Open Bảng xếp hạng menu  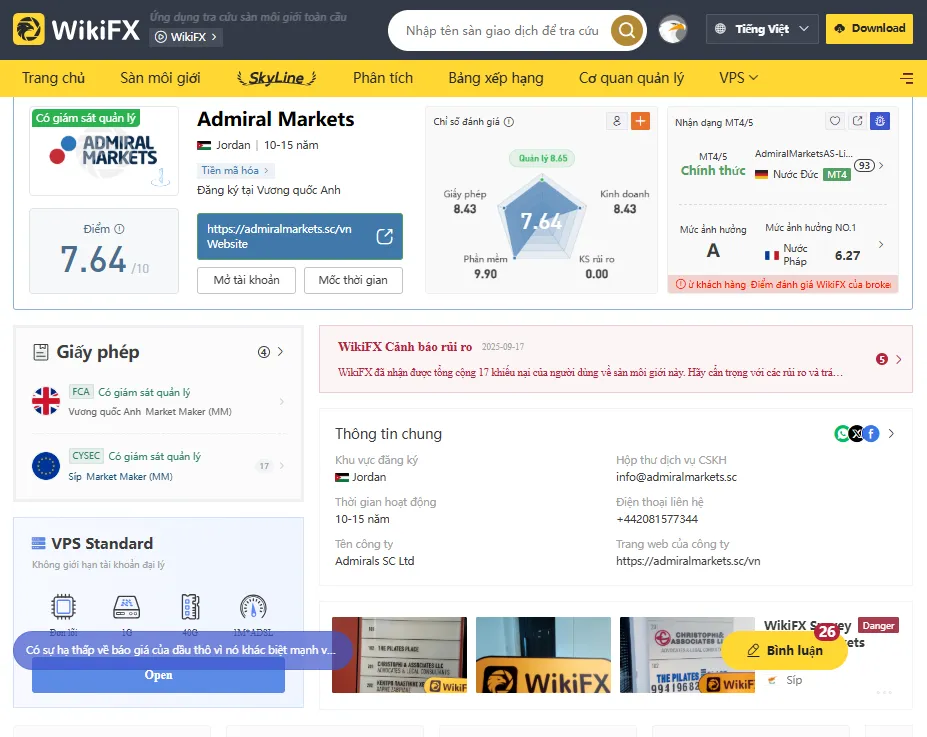click(x=496, y=77)
